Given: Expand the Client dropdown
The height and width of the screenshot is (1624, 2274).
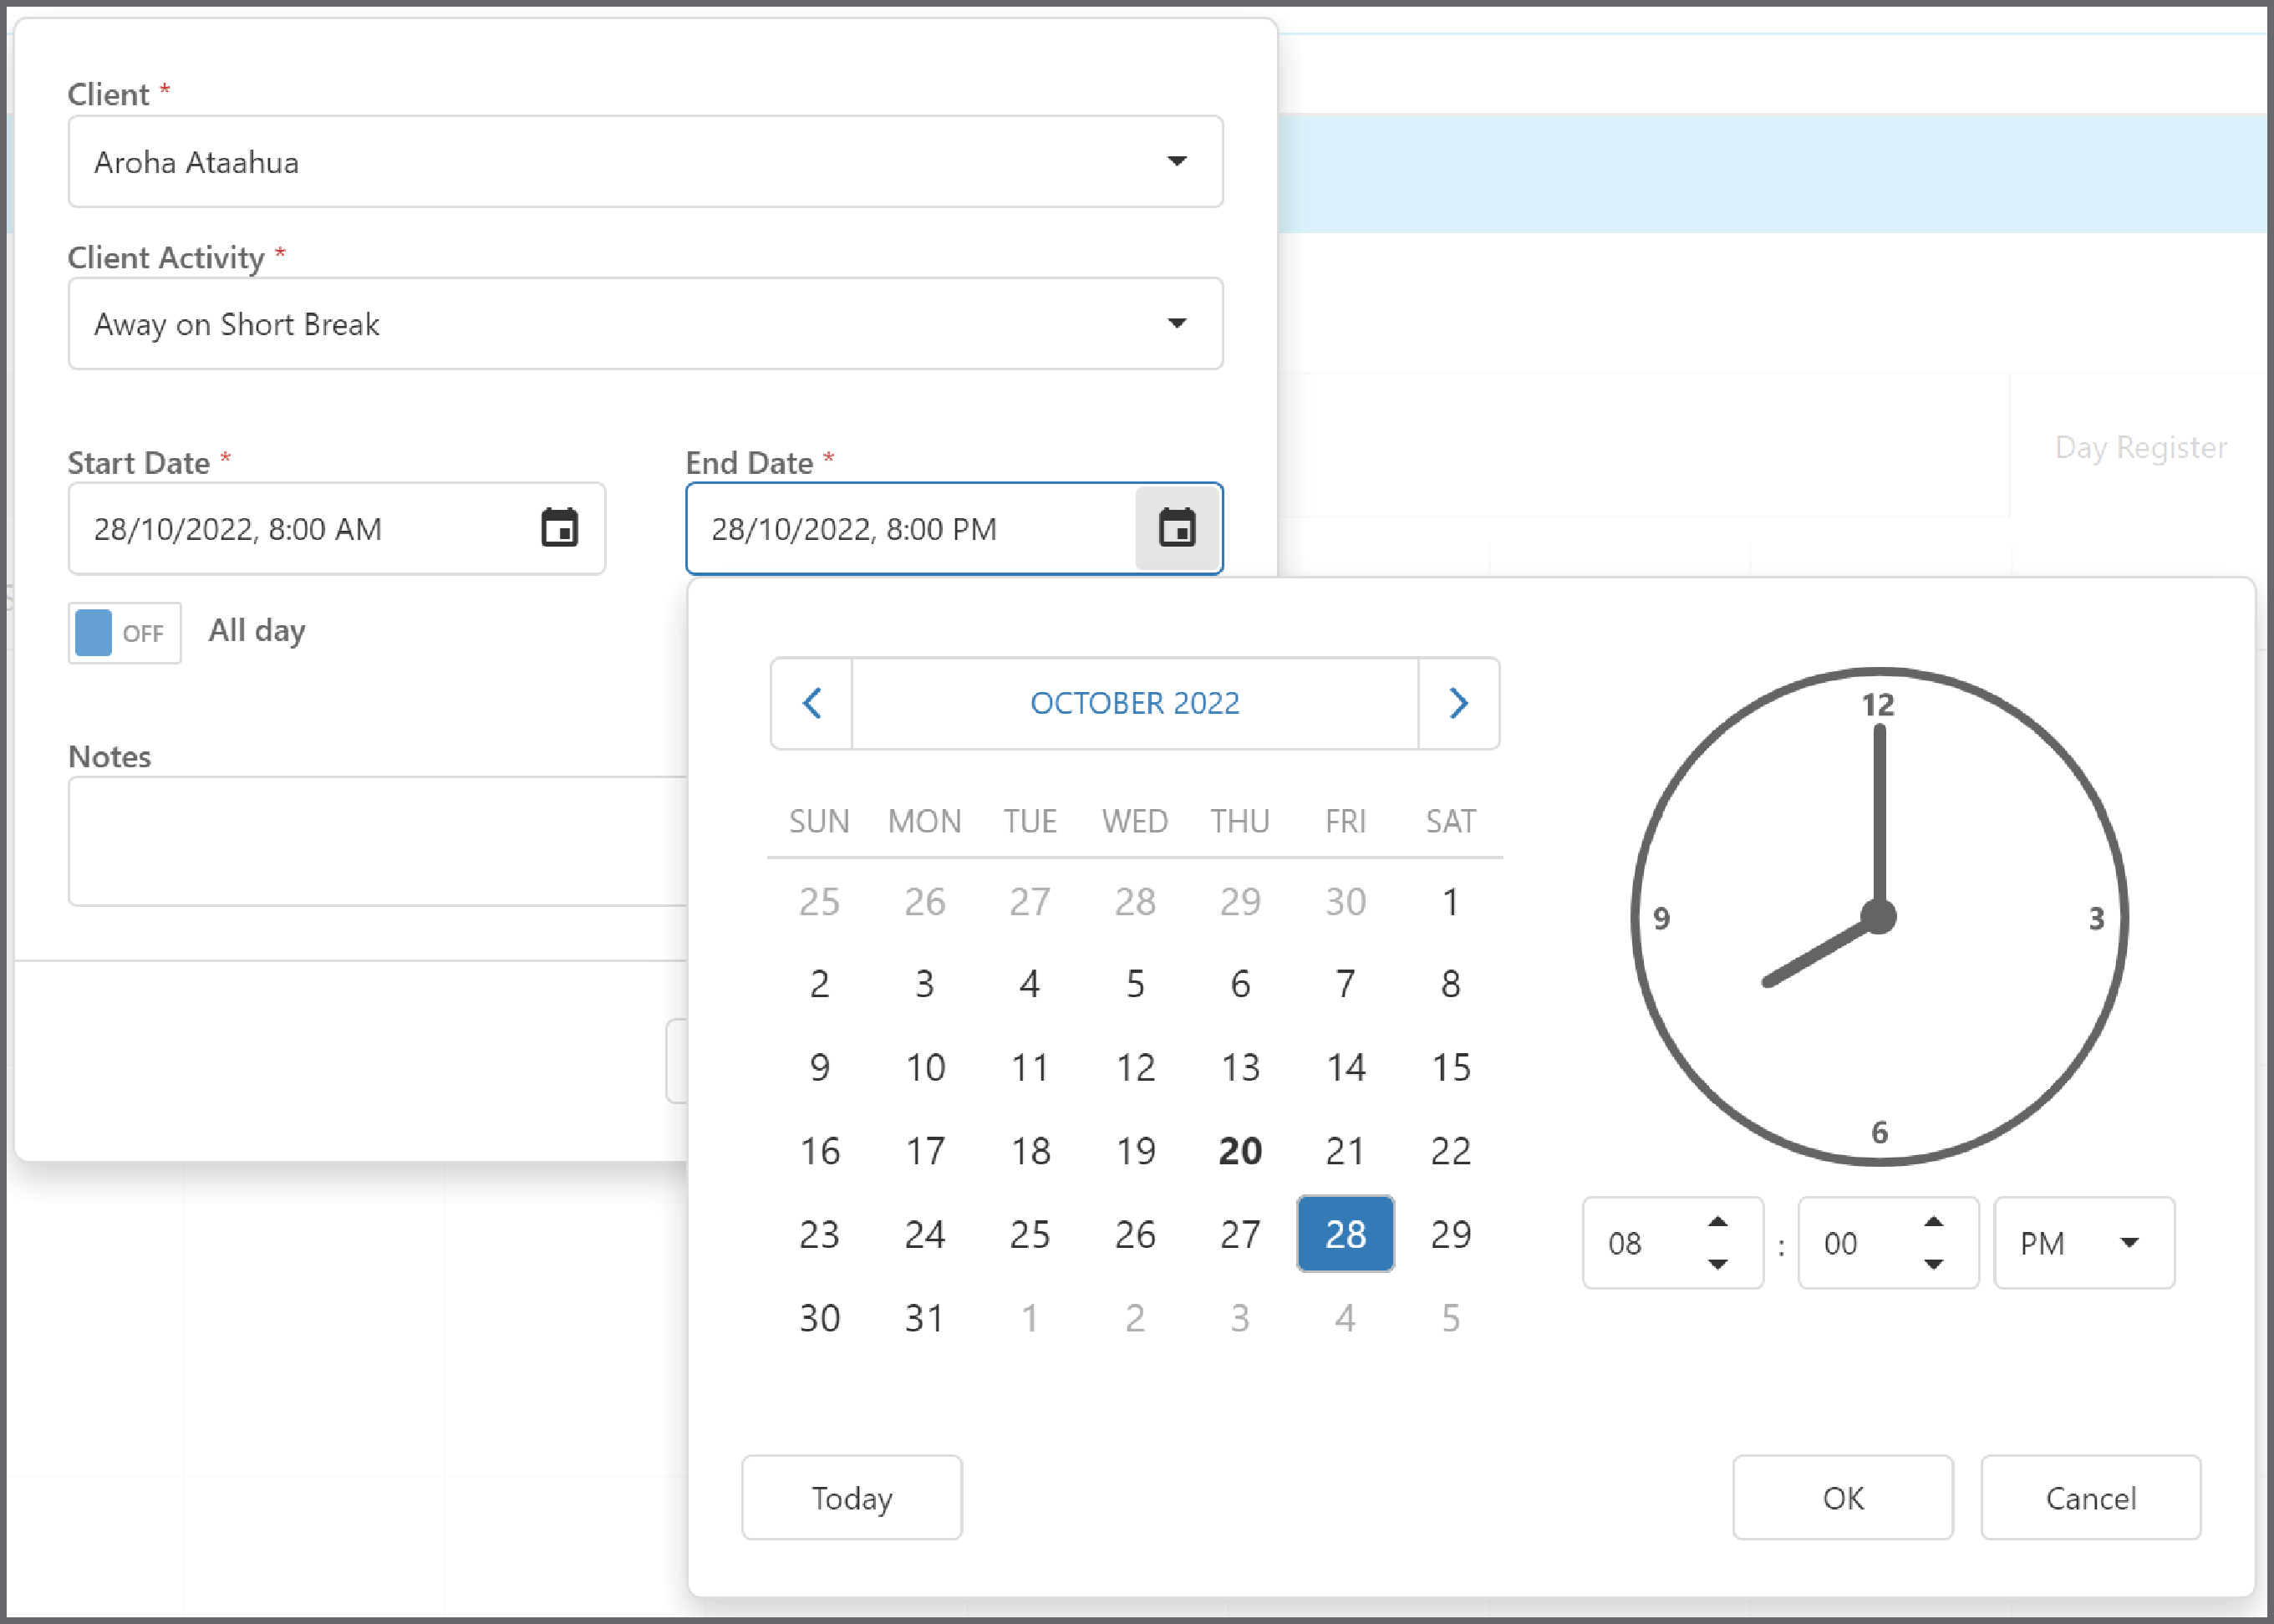Looking at the screenshot, I should coord(646,162).
